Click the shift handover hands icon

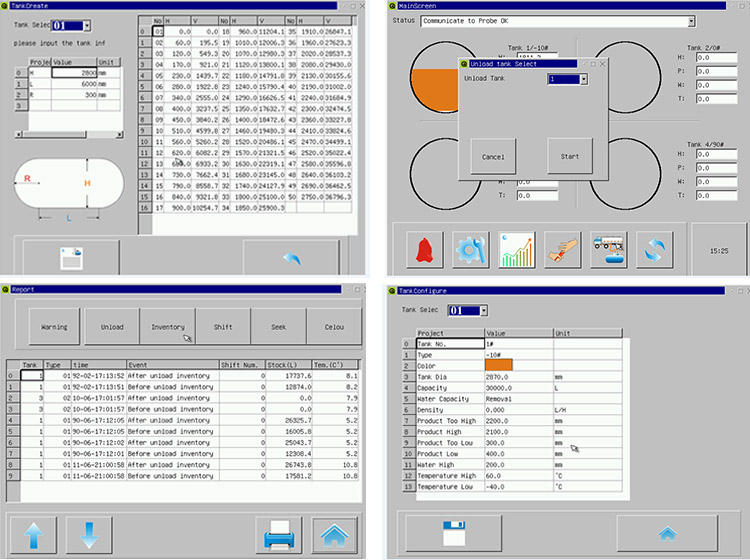pos(563,250)
